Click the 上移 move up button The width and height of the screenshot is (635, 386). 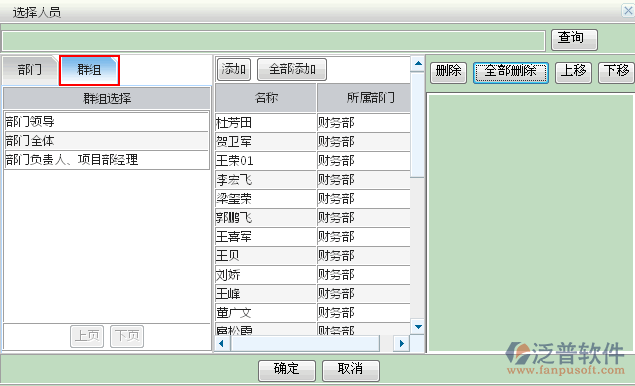[573, 72]
